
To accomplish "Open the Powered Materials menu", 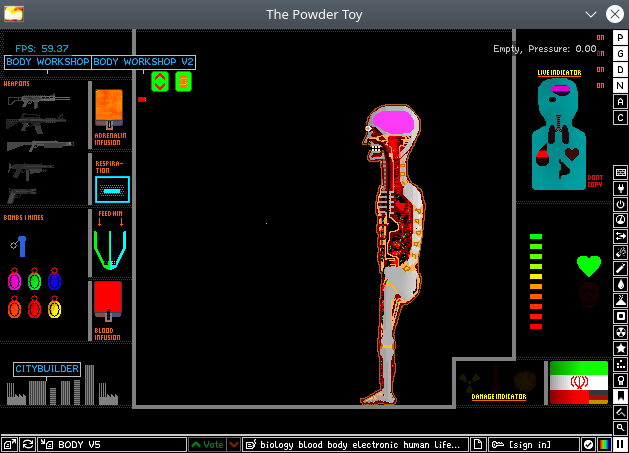I will (x=621, y=205).
